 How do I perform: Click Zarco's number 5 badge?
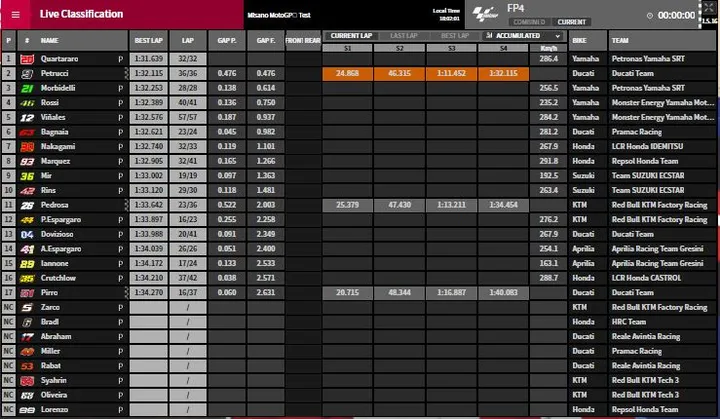click(x=27, y=307)
